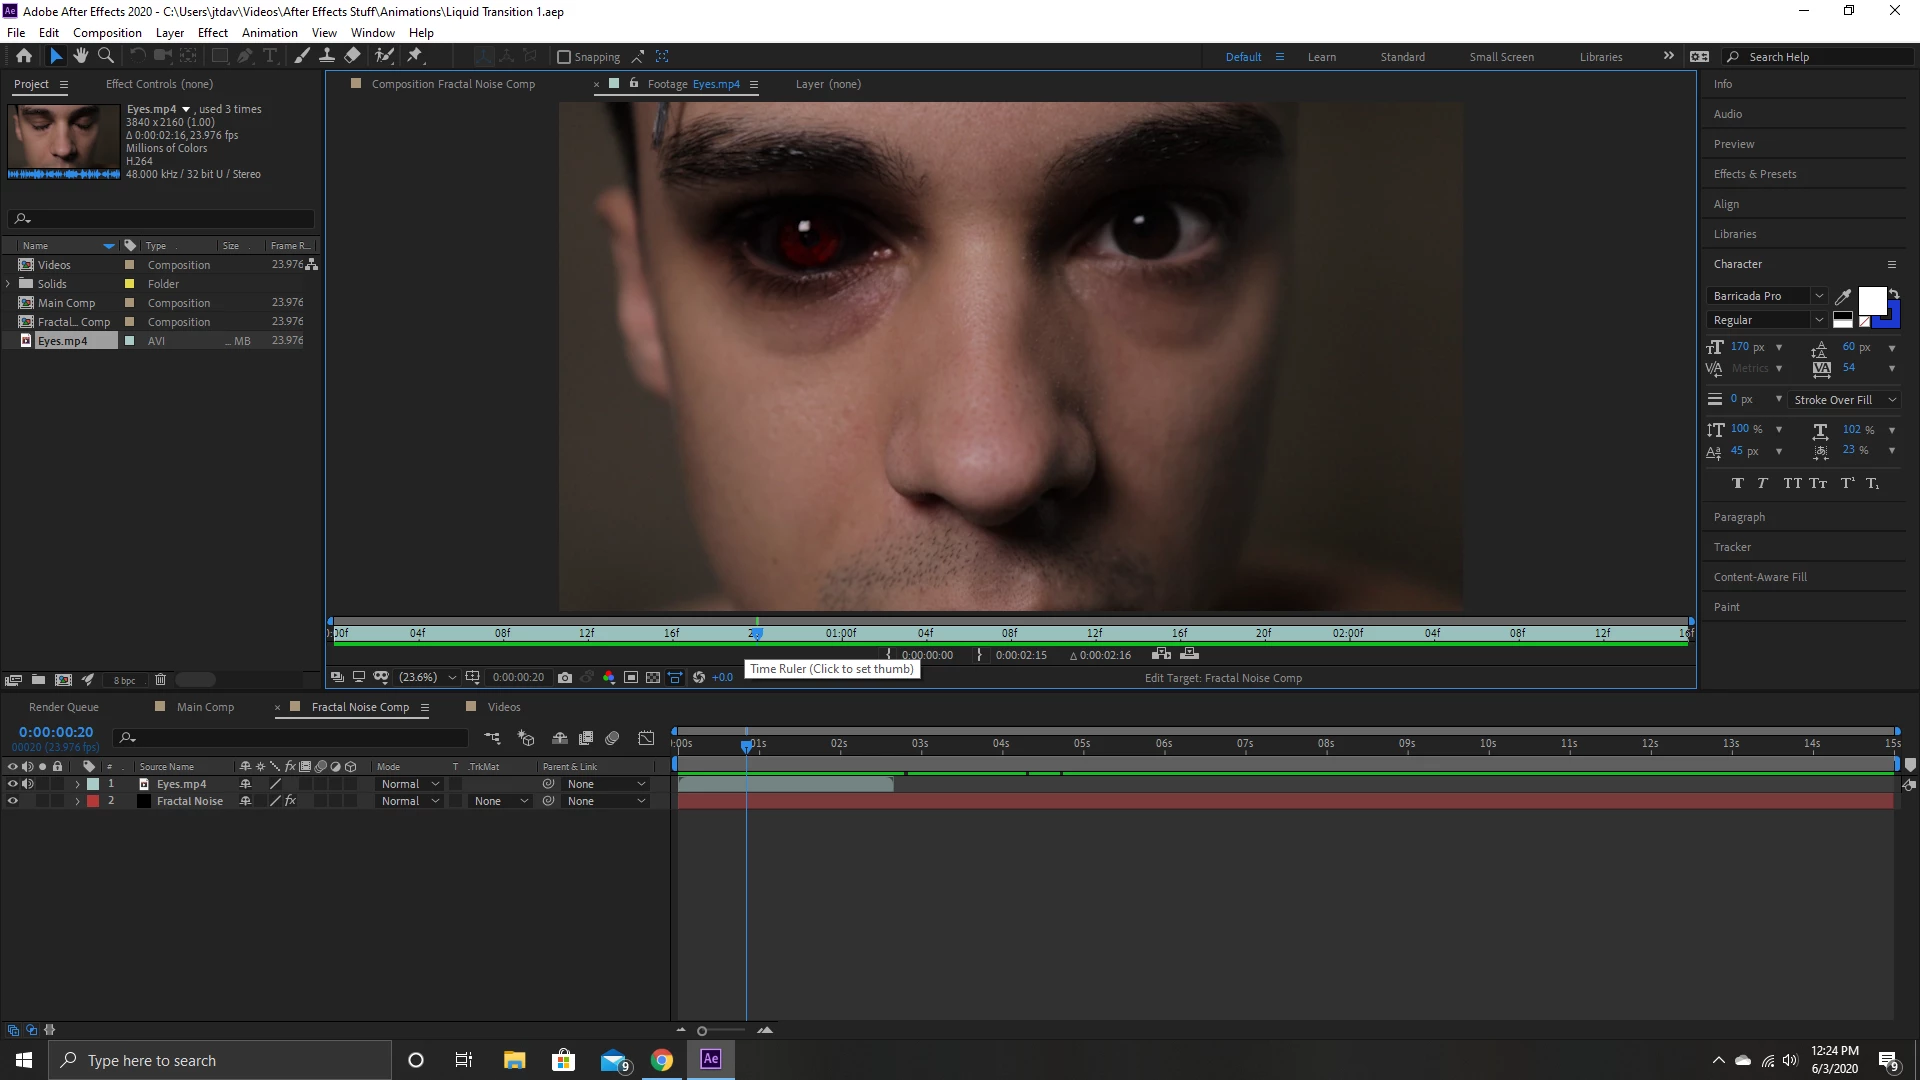
Task: Switch to the Learn workspace
Action: point(1321,57)
